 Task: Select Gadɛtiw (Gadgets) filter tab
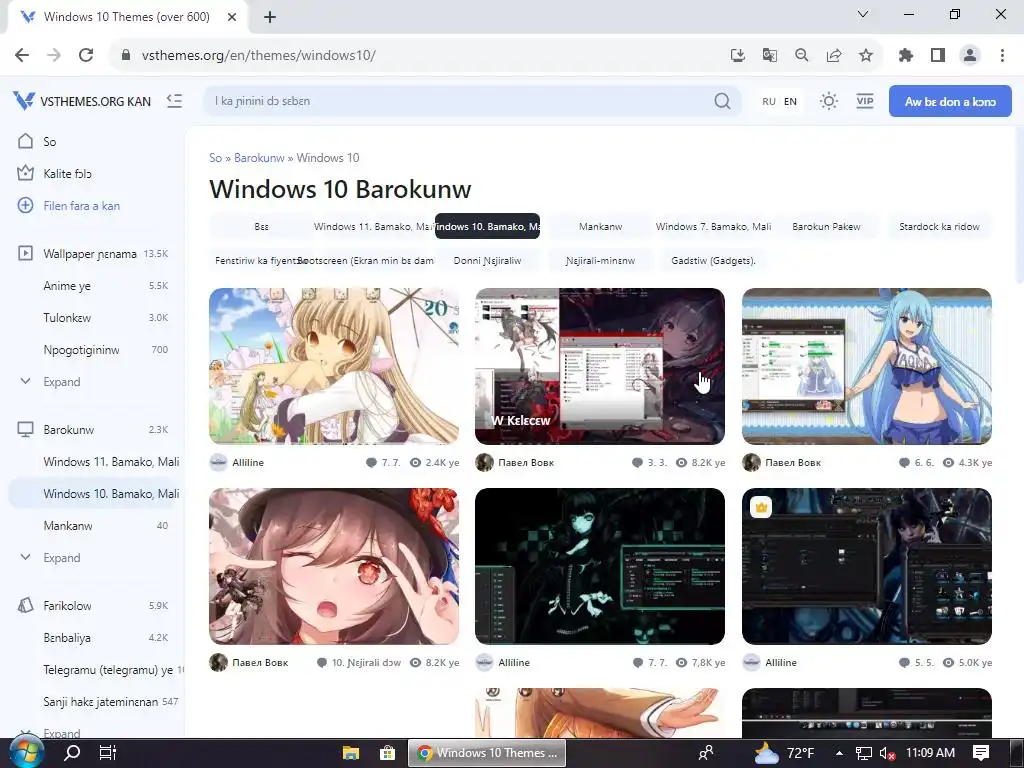(x=713, y=261)
